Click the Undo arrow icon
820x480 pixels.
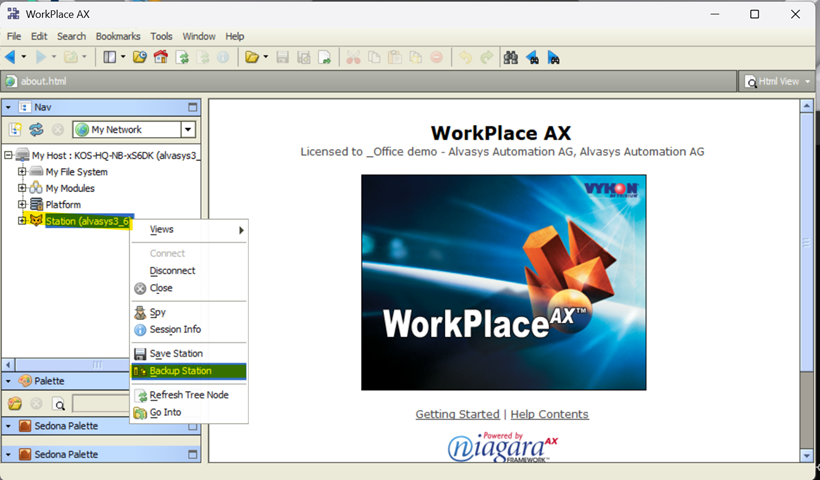[x=465, y=58]
